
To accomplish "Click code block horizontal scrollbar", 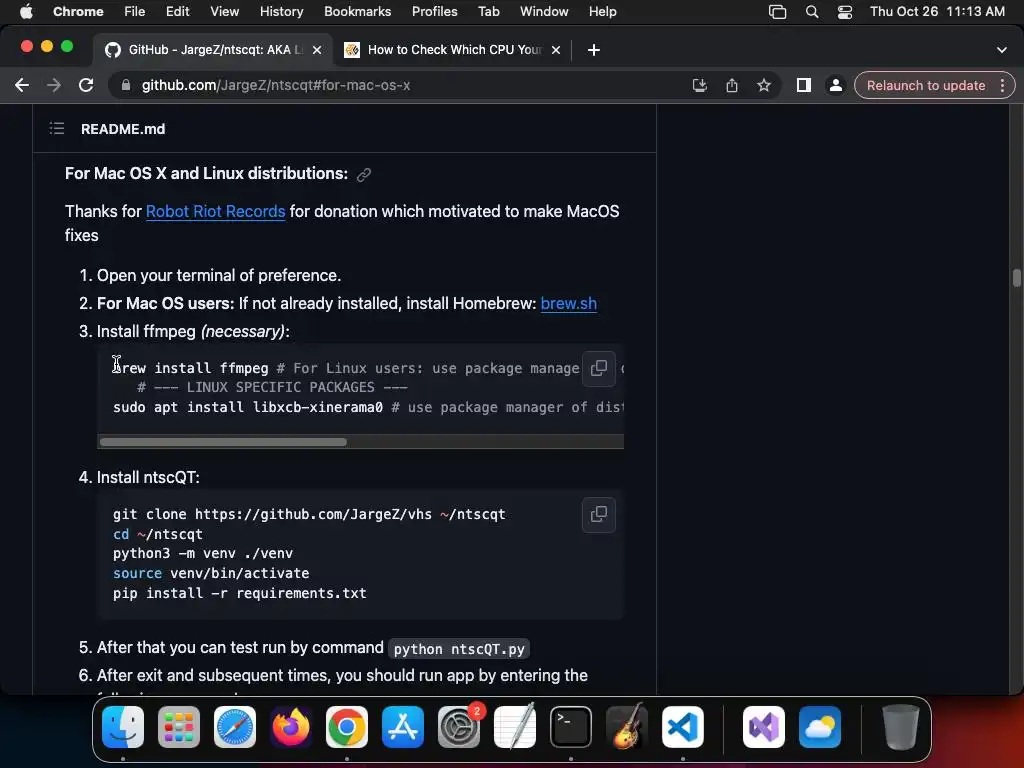I will (223, 442).
